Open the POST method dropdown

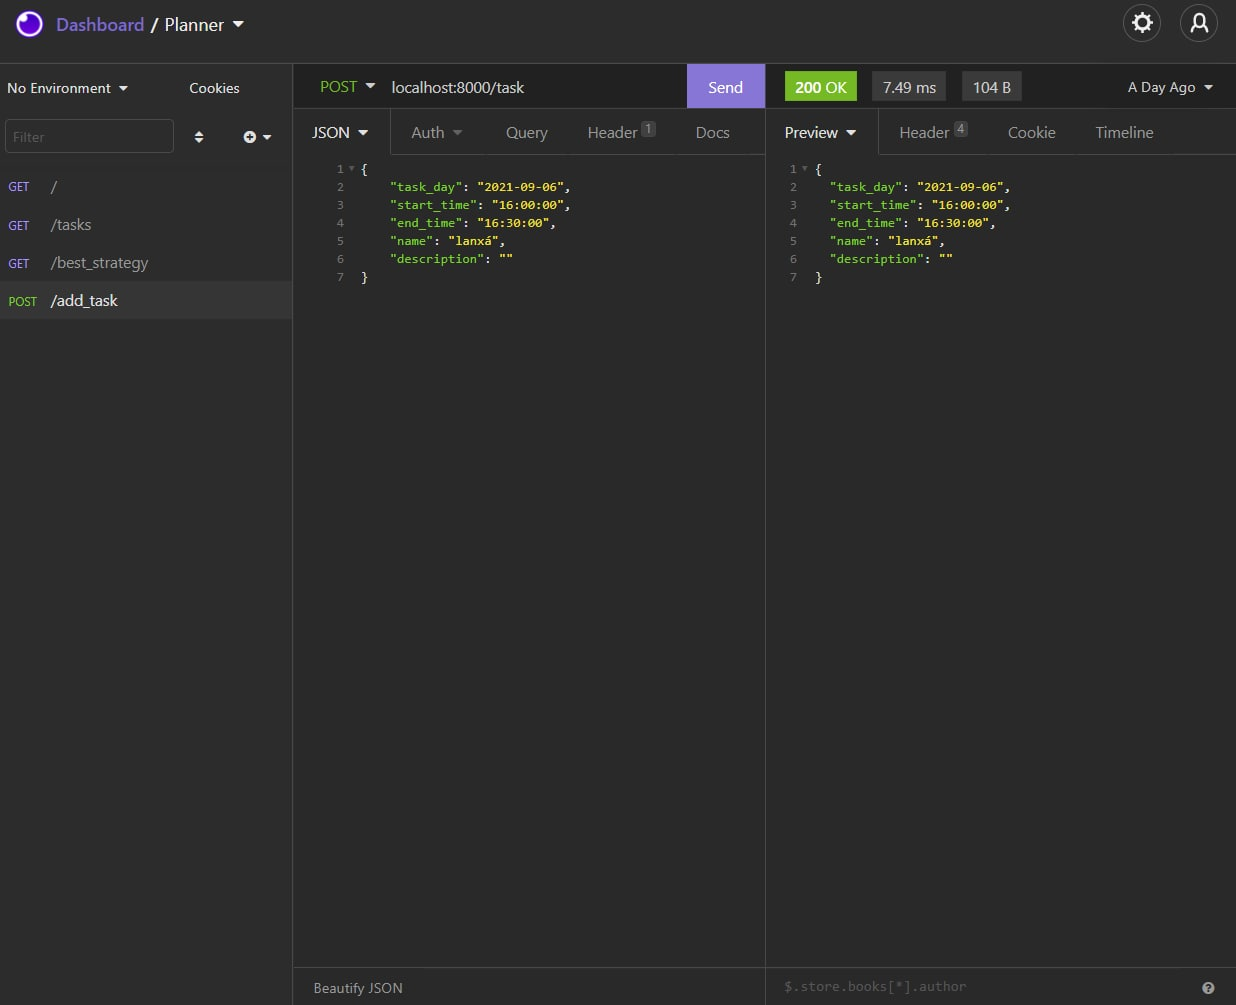coord(346,87)
